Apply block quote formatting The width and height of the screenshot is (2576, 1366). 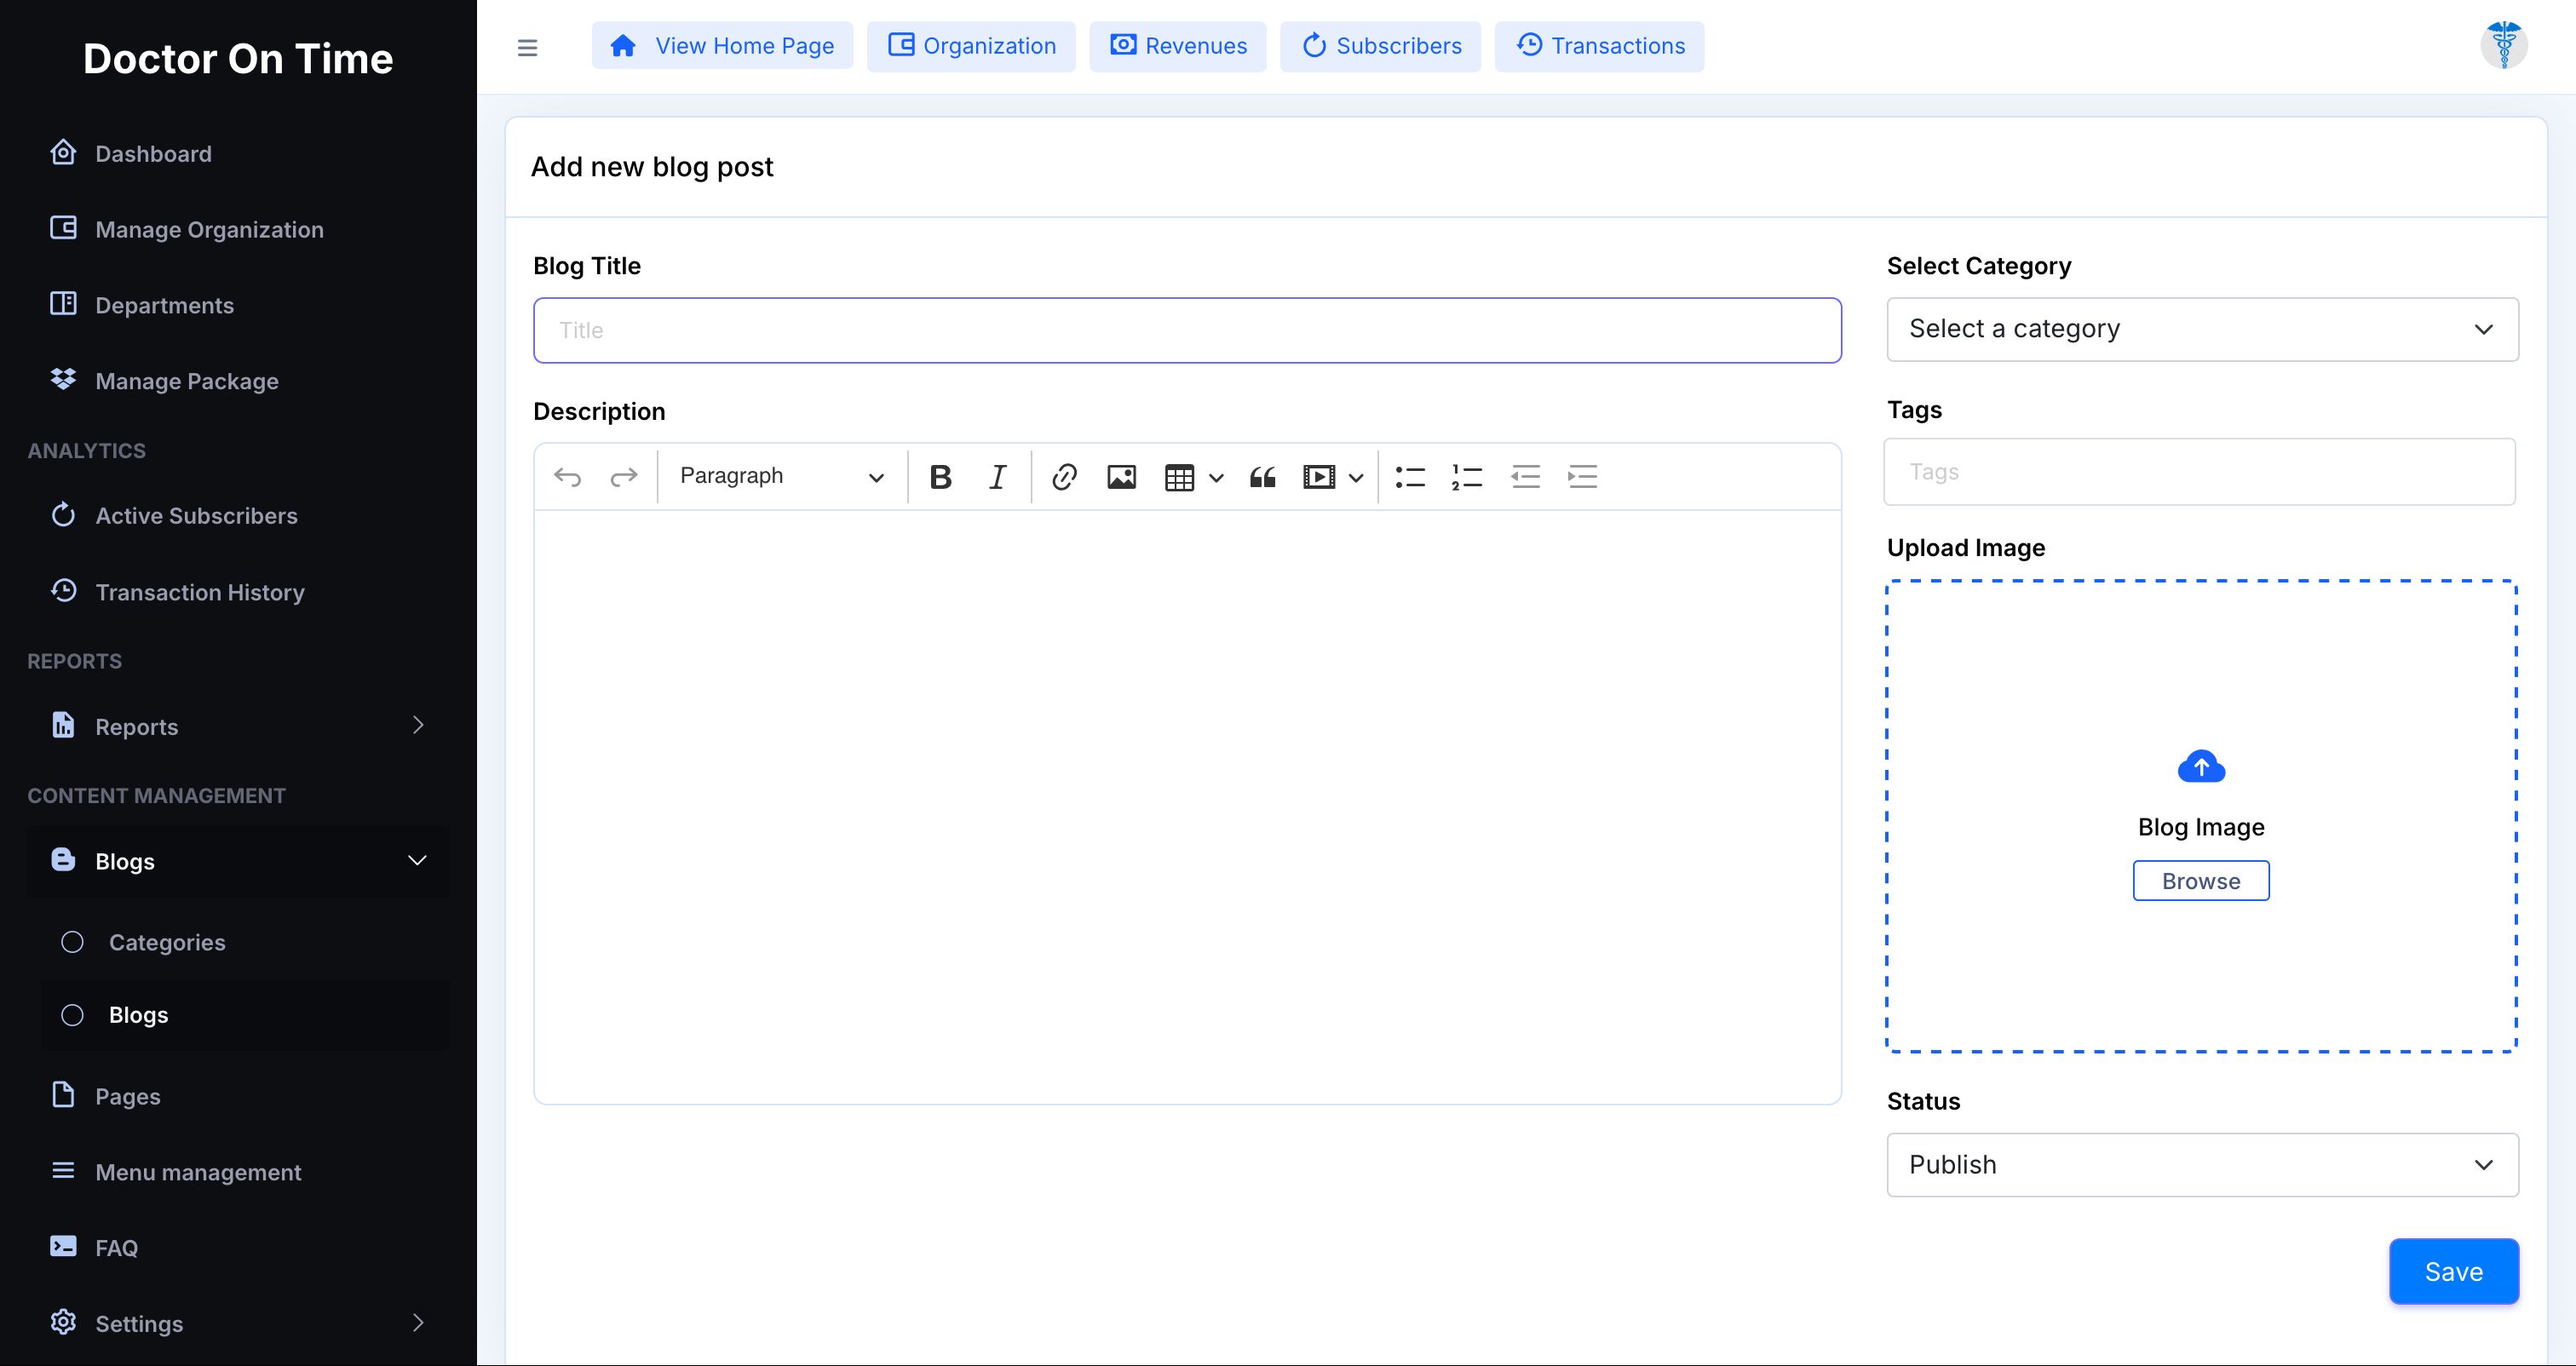coord(1262,477)
